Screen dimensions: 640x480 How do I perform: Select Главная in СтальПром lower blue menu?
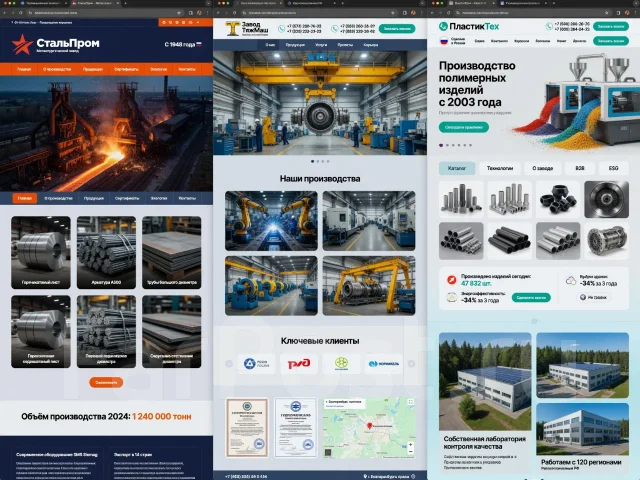click(24, 198)
